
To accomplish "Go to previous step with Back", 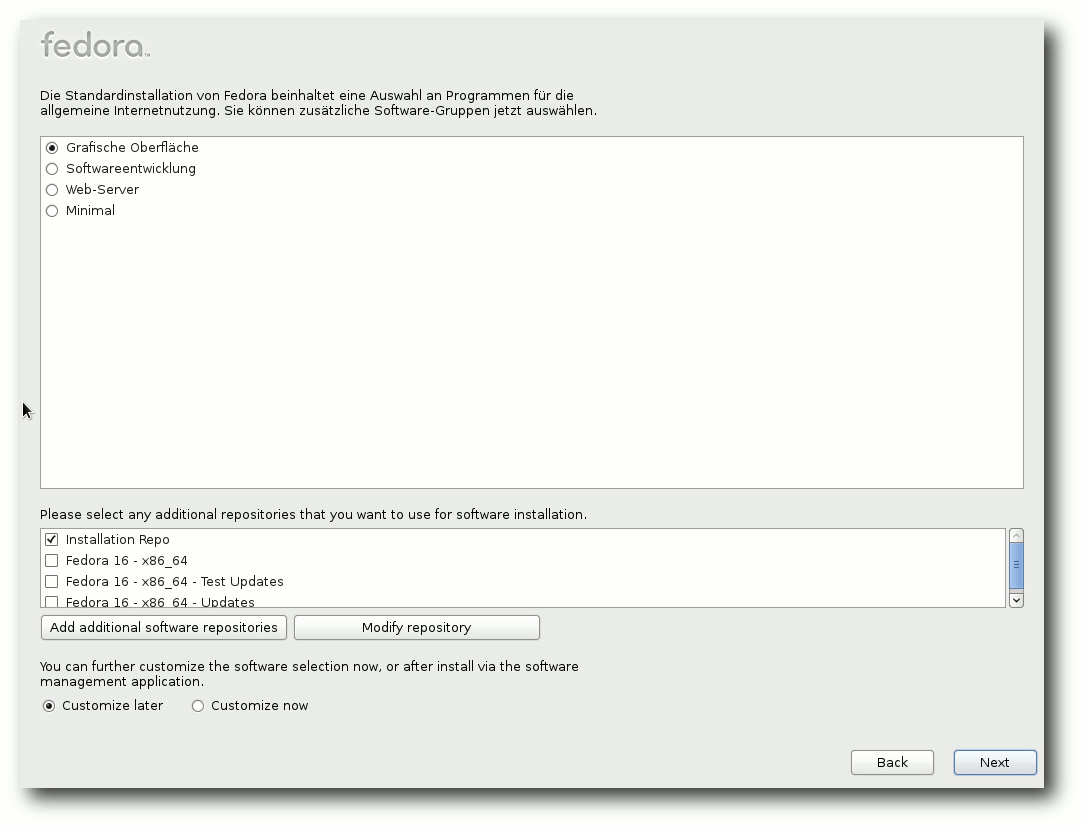I will tap(892, 763).
